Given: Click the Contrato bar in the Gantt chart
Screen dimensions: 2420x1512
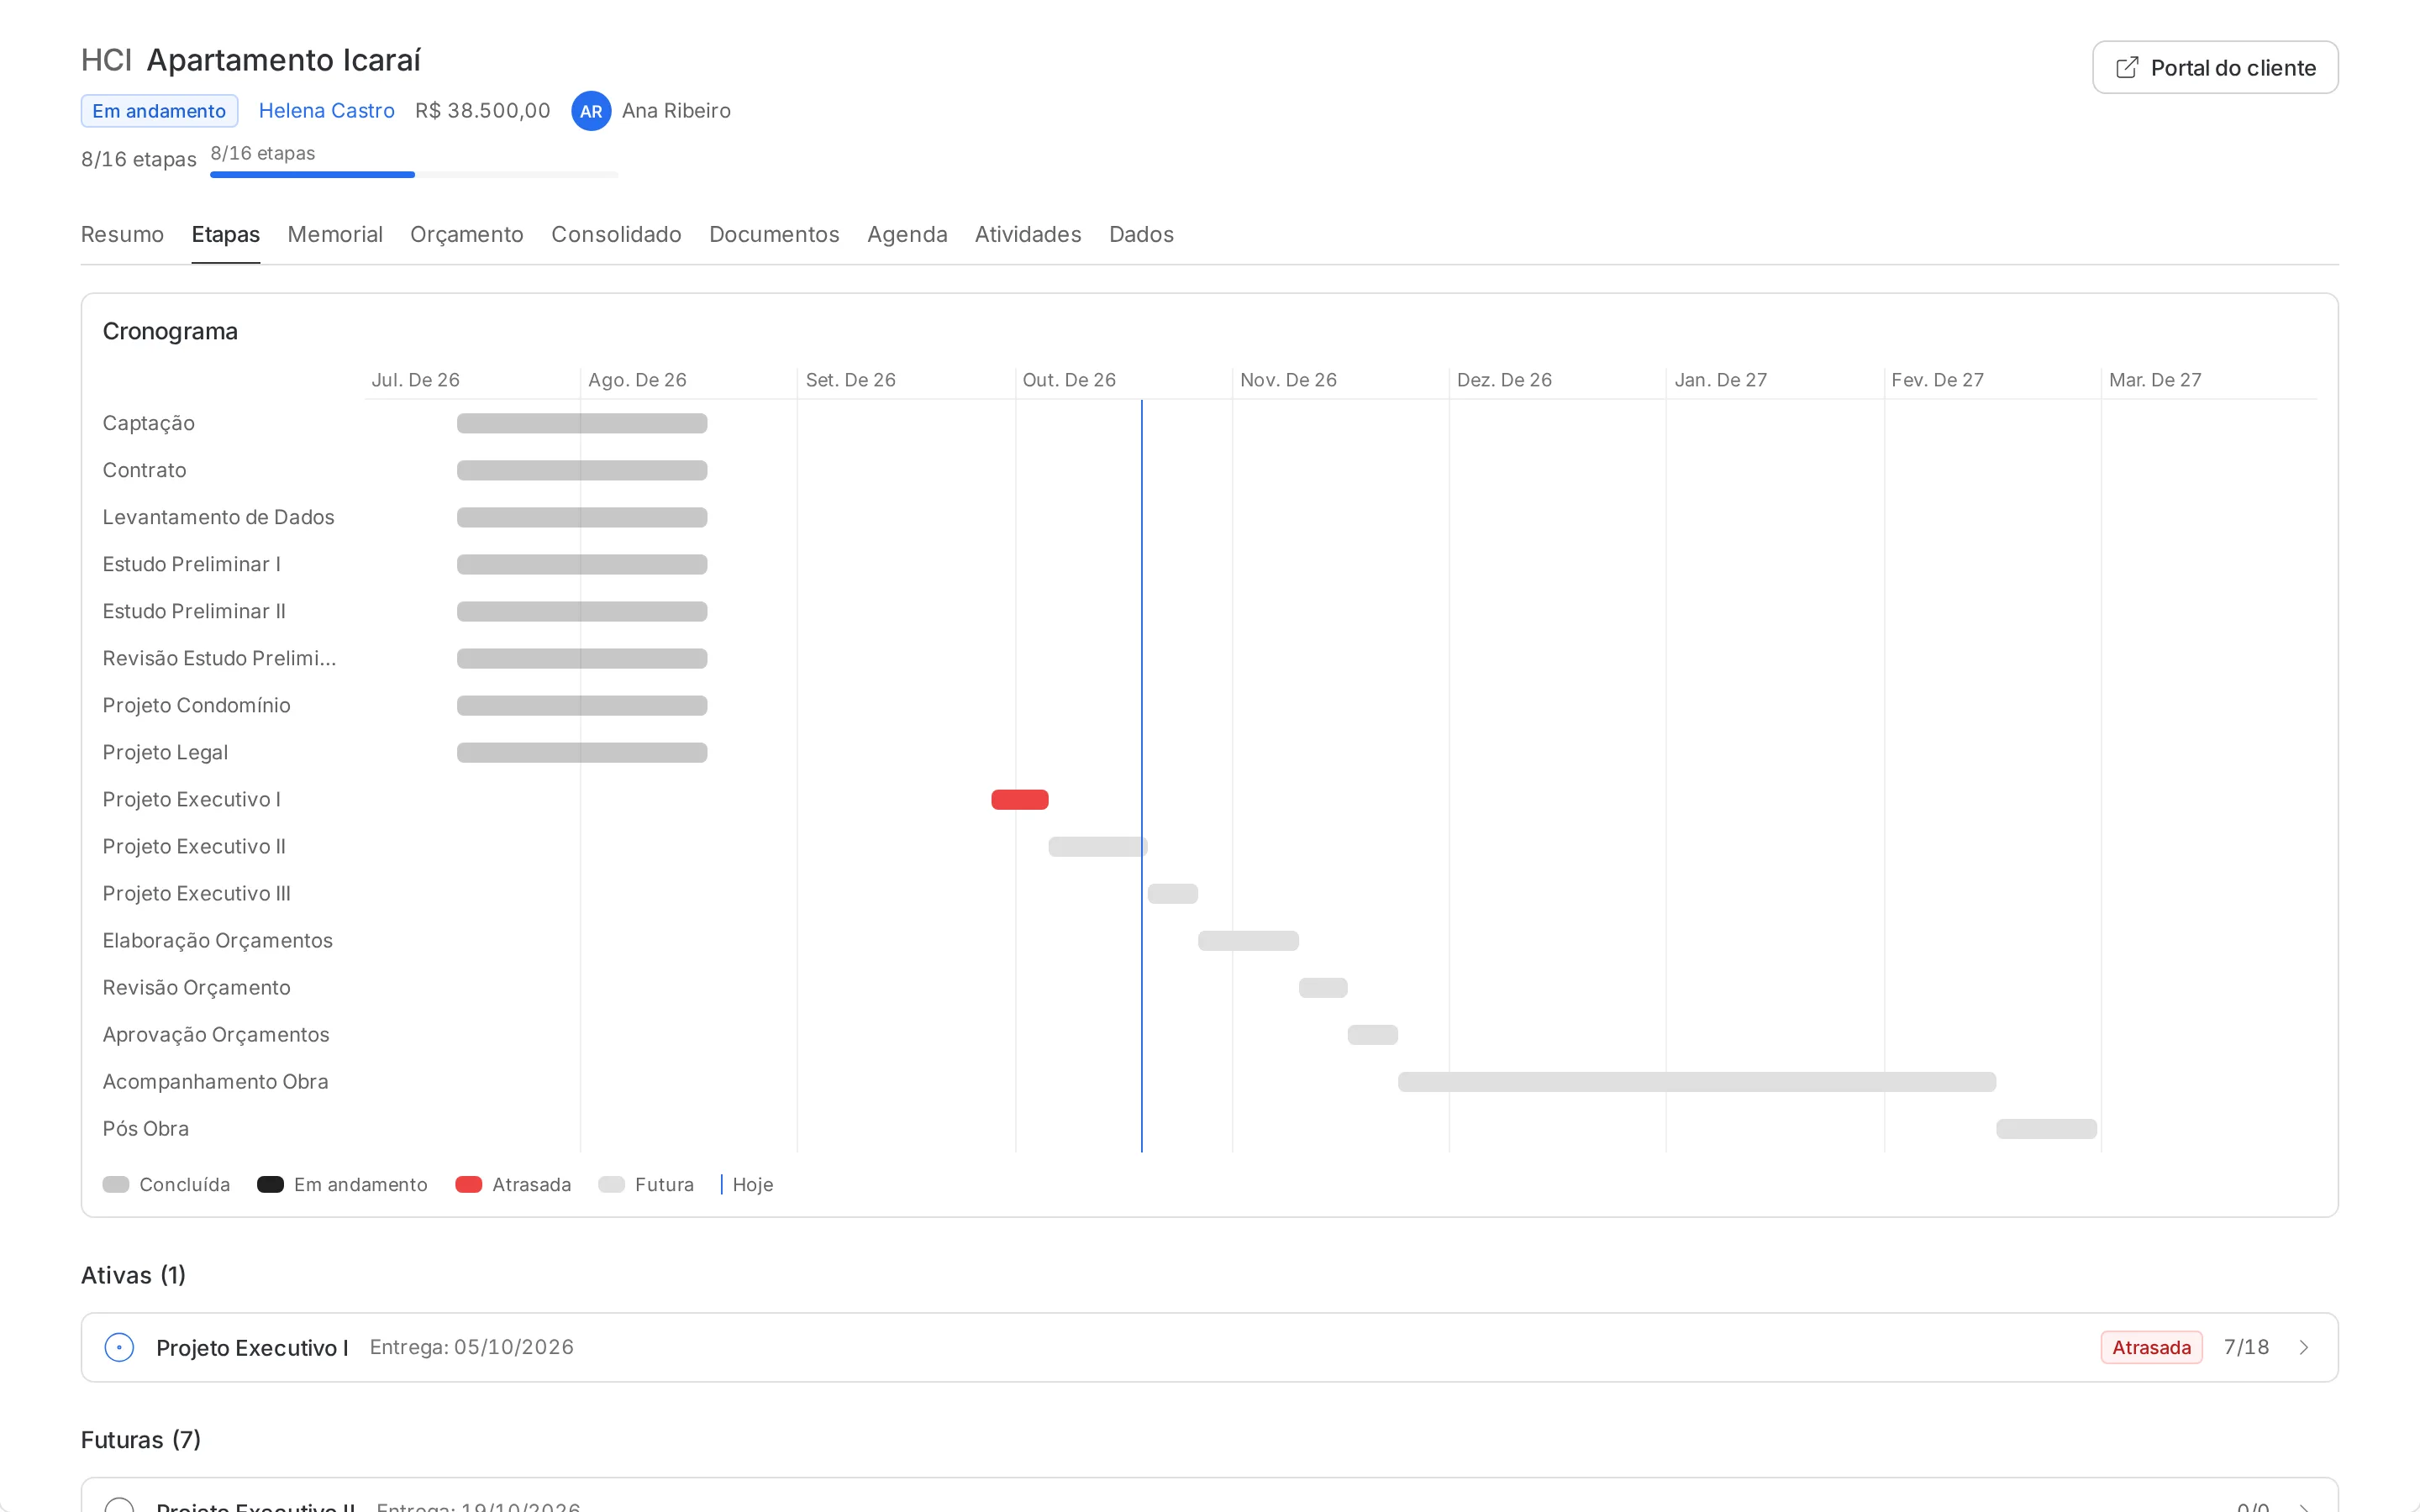Looking at the screenshot, I should pos(582,470).
